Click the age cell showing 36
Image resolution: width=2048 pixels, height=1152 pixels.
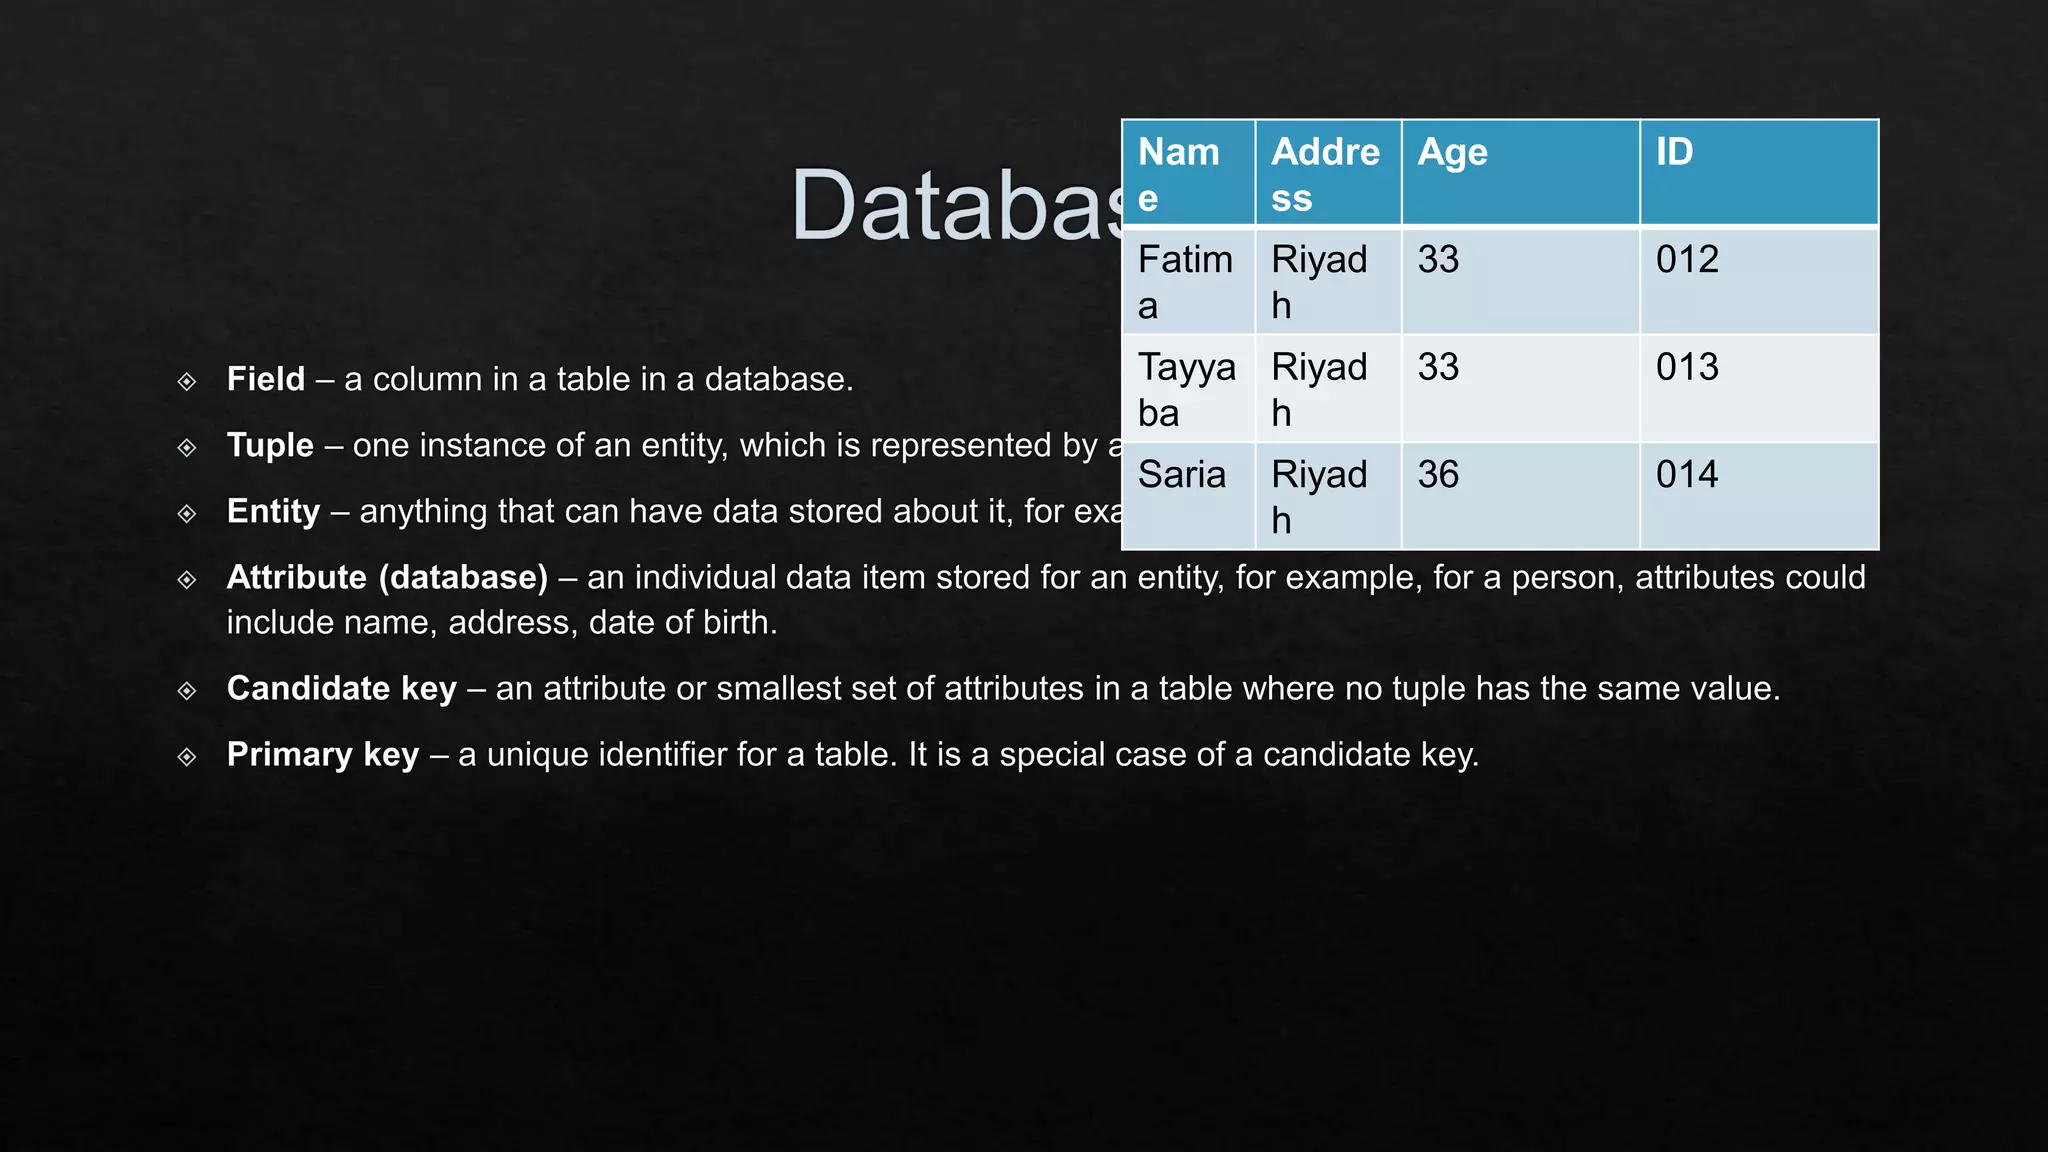(1521, 496)
